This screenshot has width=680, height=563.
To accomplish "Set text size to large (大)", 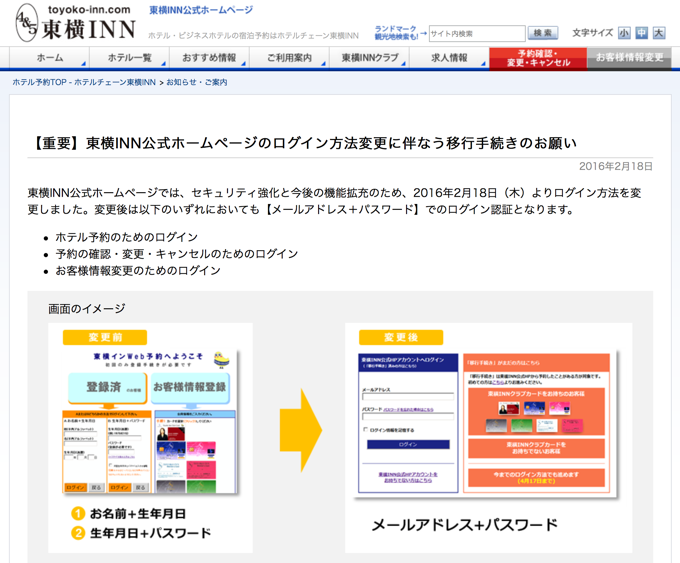I will click(x=659, y=33).
